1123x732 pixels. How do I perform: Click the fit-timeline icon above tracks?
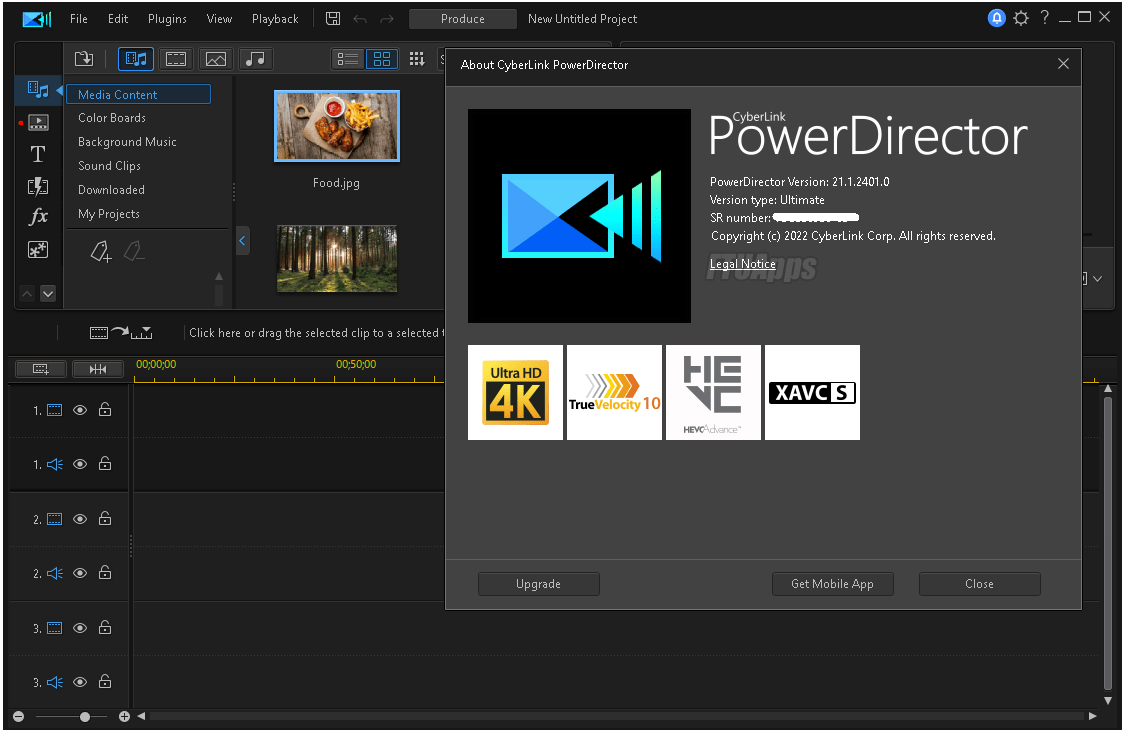pos(98,369)
